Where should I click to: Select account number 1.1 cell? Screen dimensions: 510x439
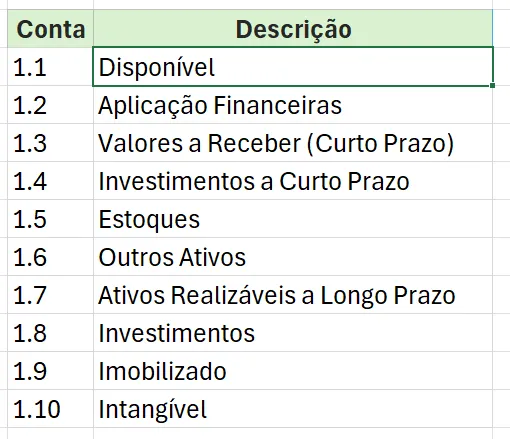50,67
